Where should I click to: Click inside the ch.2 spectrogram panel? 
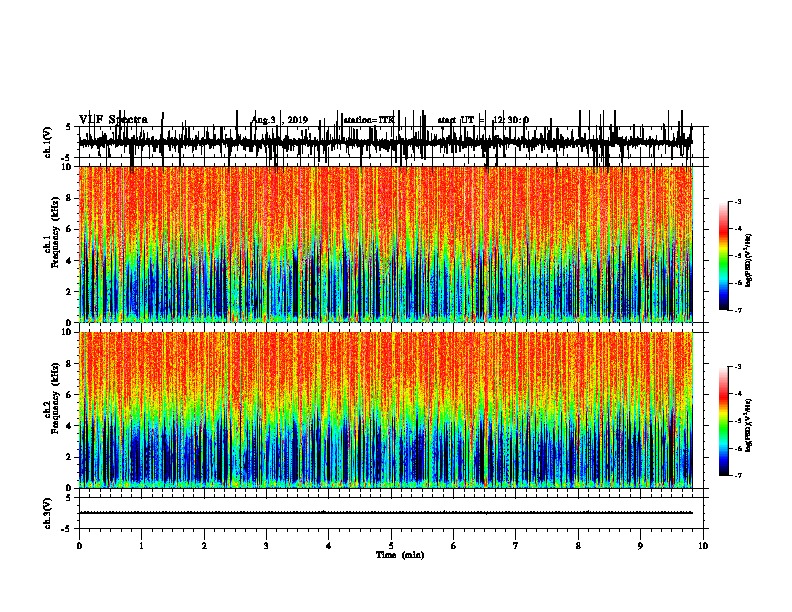point(385,410)
